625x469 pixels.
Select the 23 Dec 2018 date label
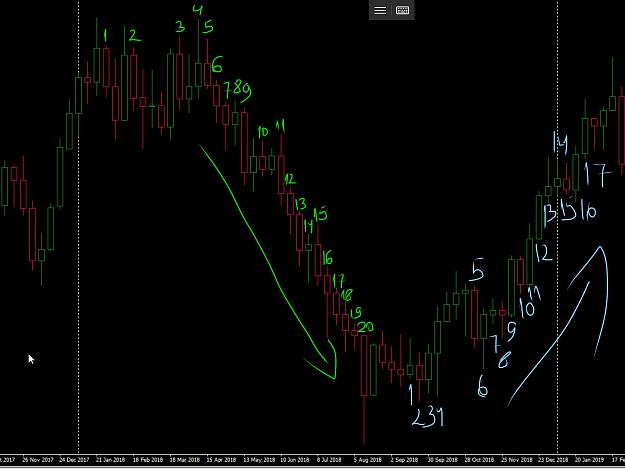click(x=553, y=460)
